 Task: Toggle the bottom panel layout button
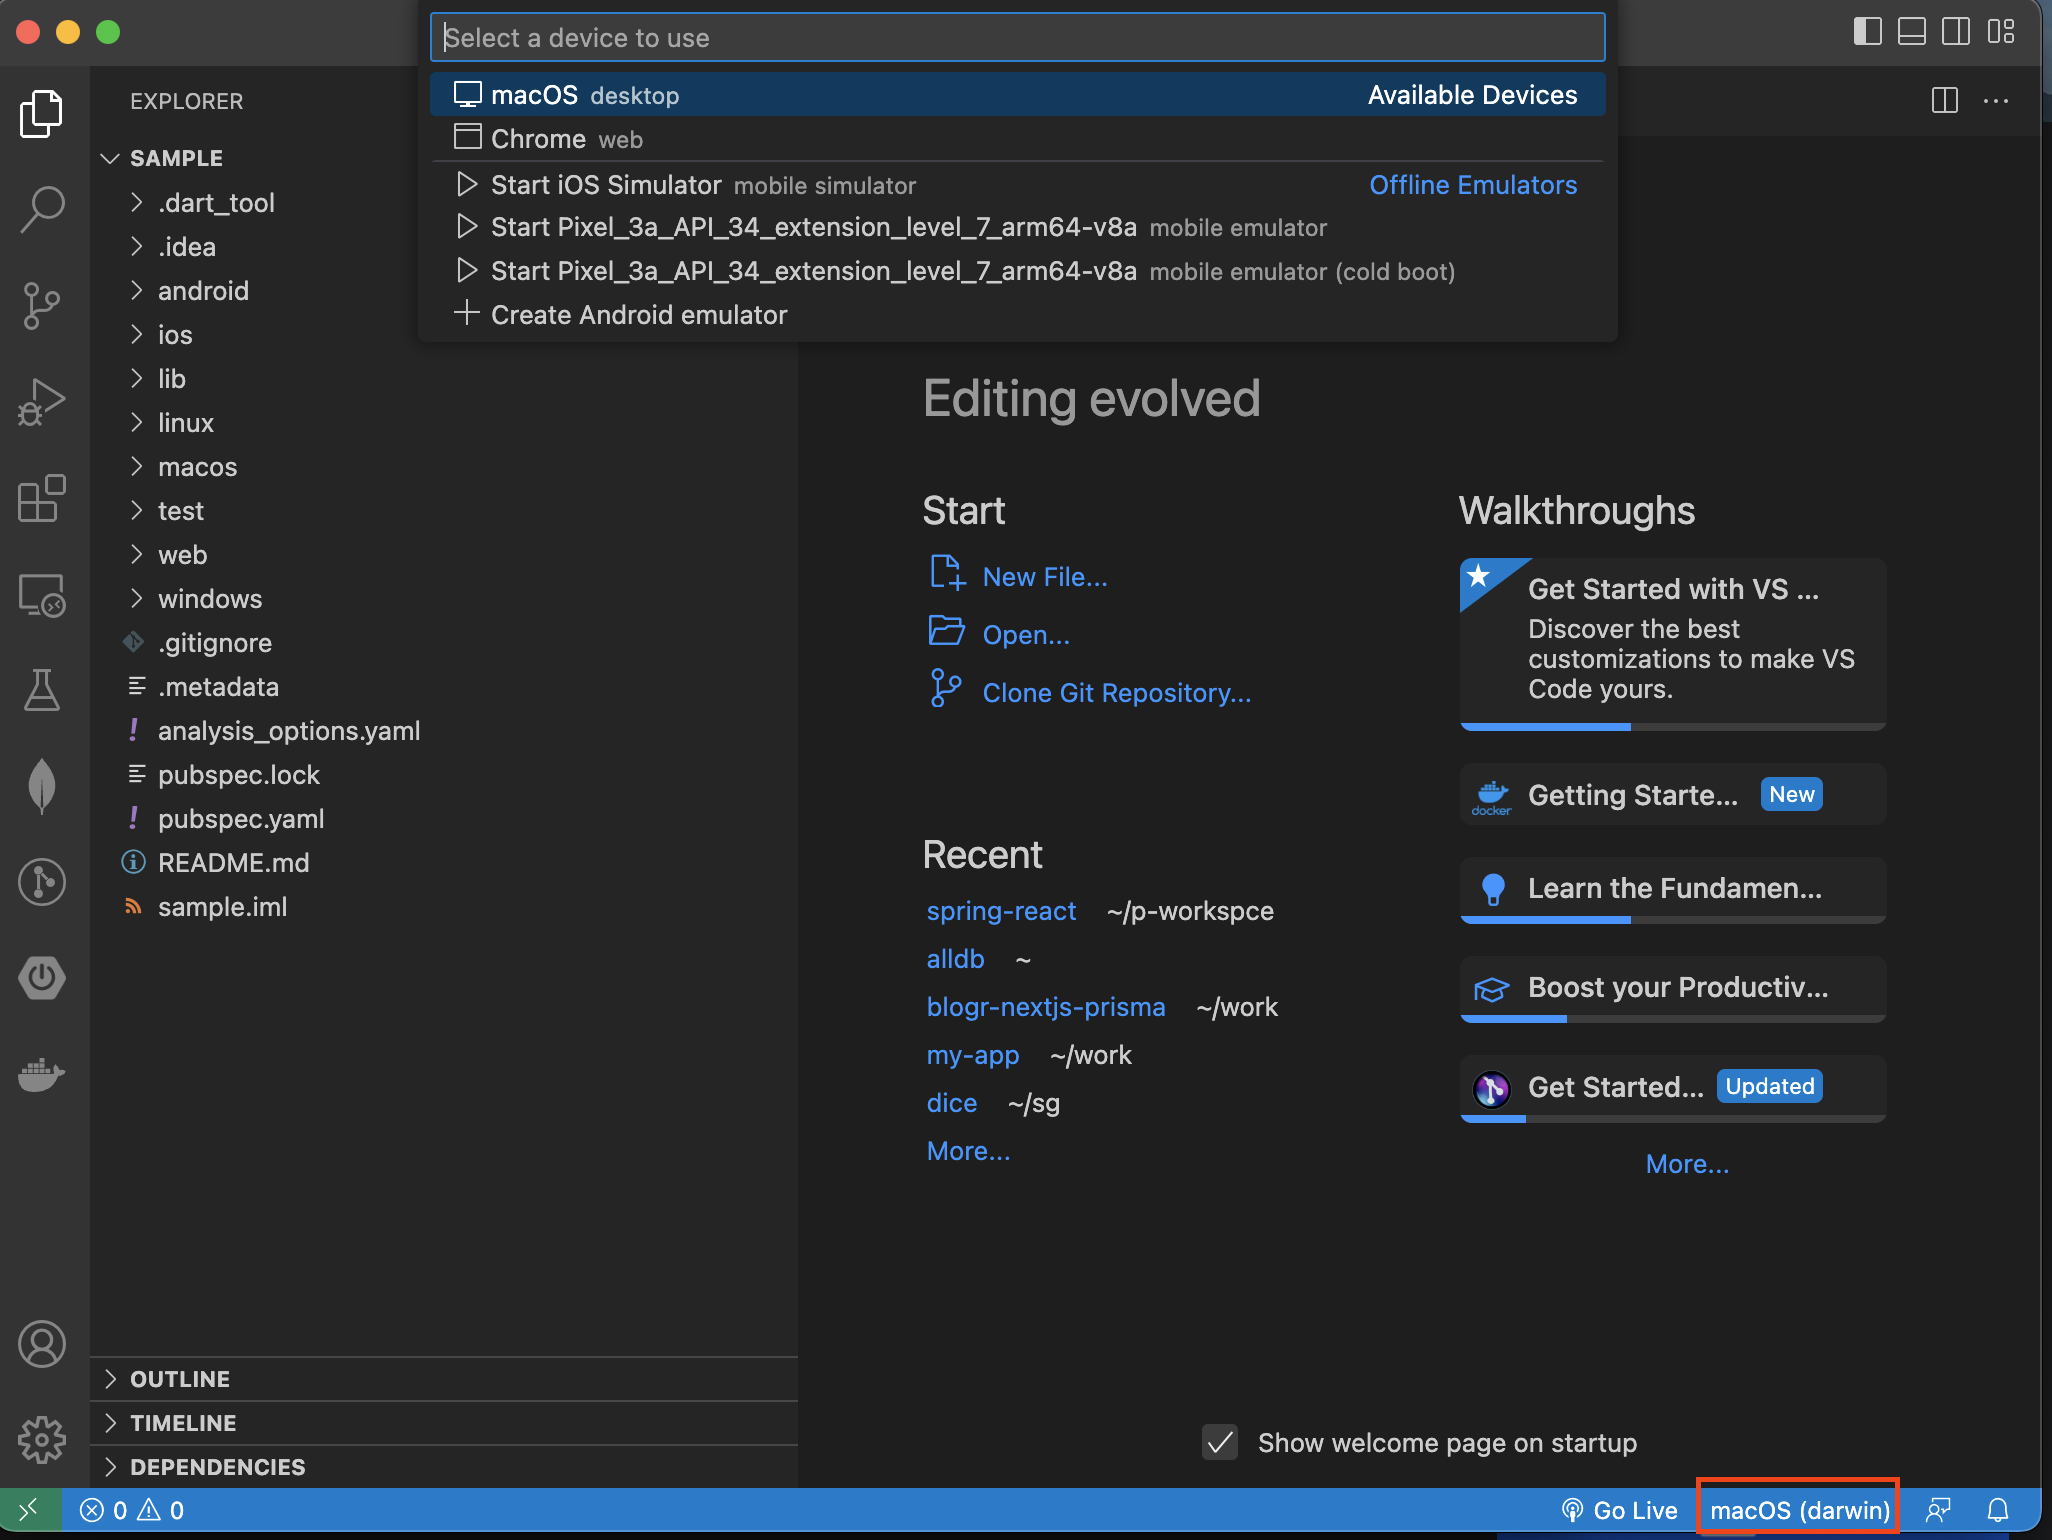(1911, 32)
